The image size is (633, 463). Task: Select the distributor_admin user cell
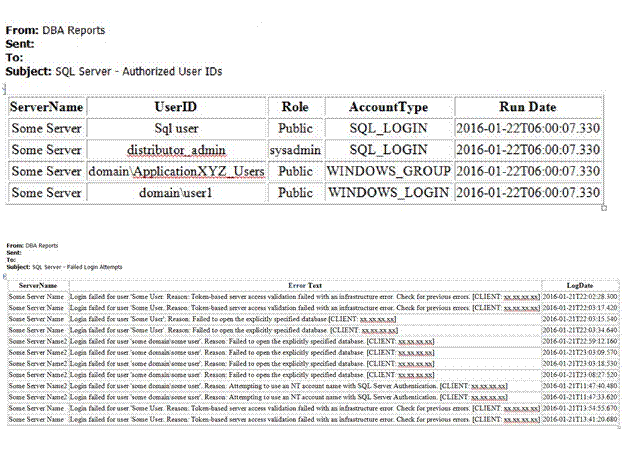click(175, 150)
